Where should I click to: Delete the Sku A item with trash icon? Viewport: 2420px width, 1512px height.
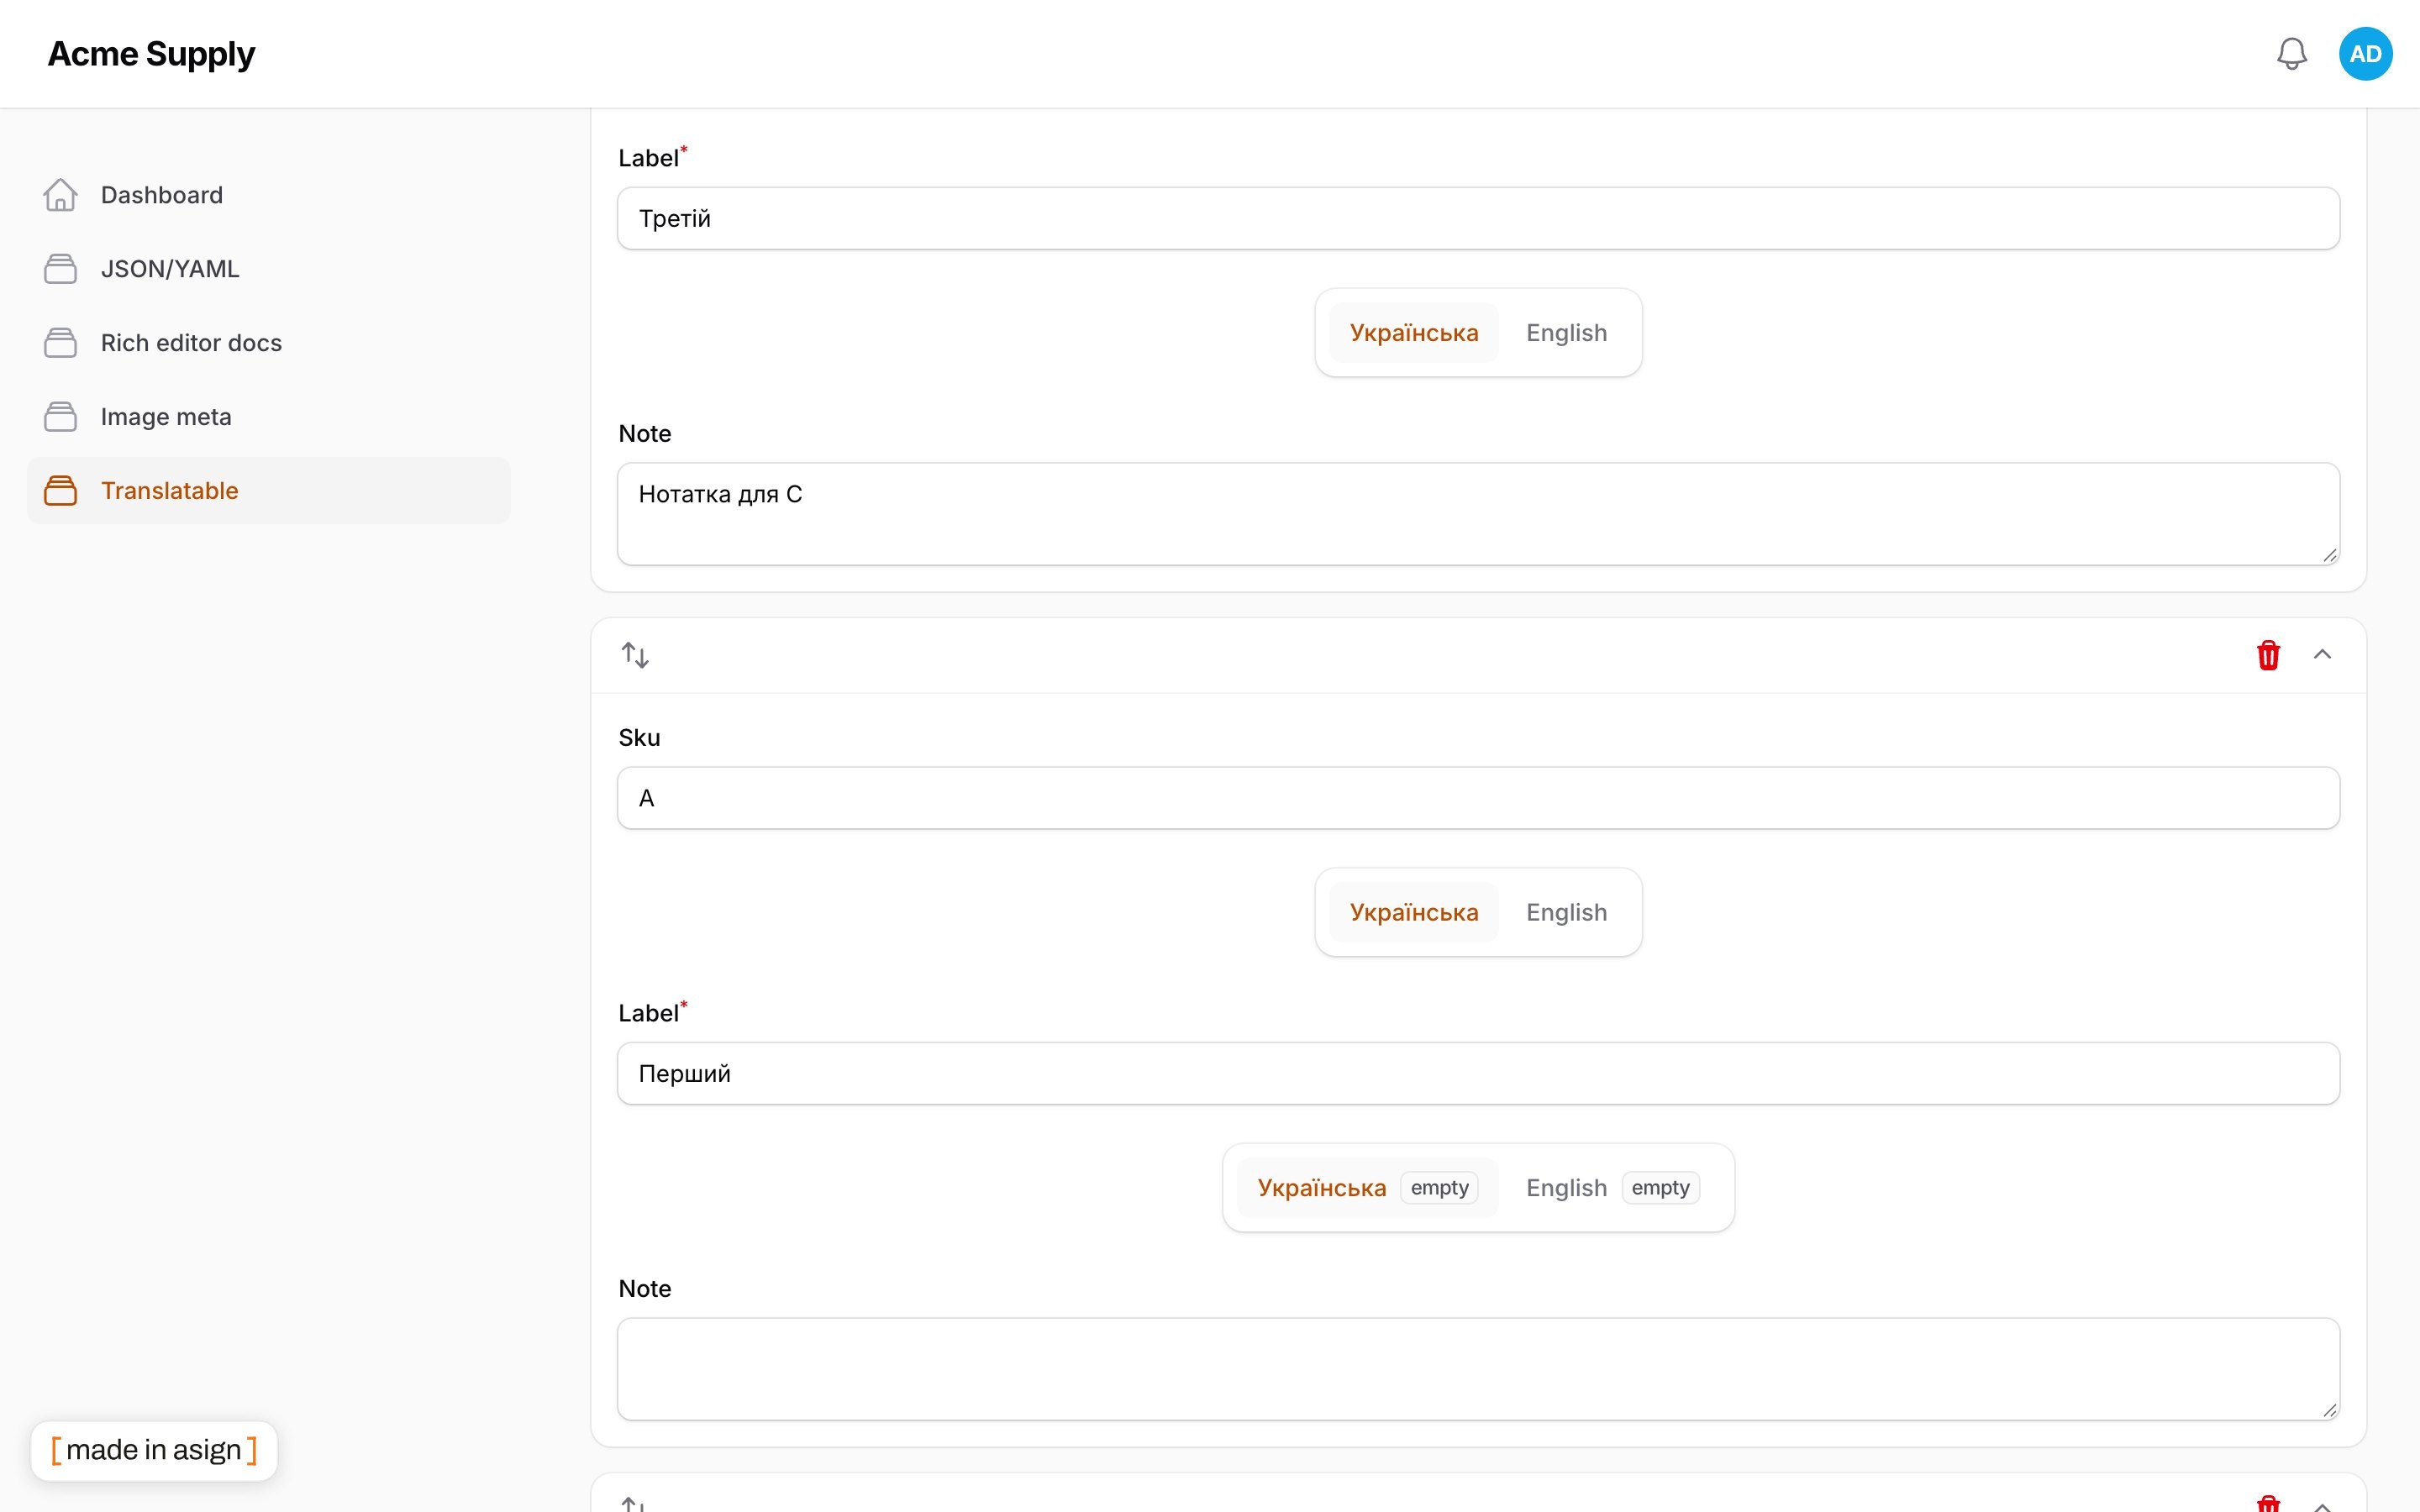pyautogui.click(x=2268, y=655)
